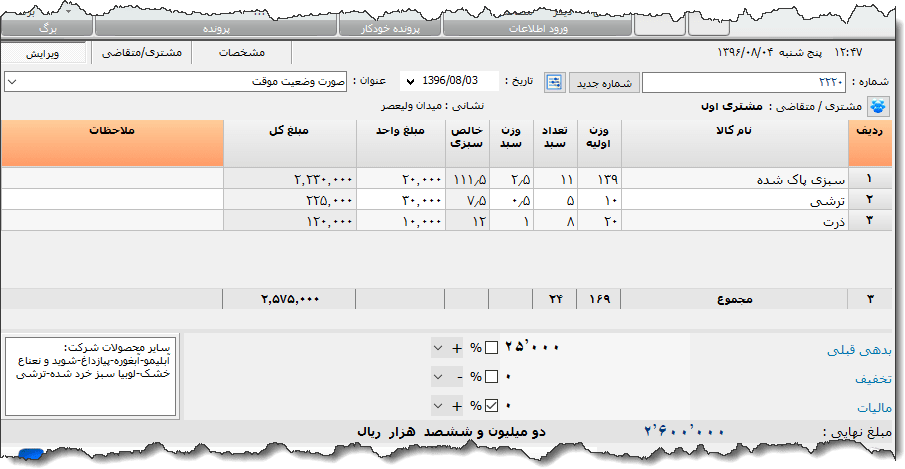Screen dimensions: 905x469
Task: Click the ملاحظات column header
Action: pos(112,143)
